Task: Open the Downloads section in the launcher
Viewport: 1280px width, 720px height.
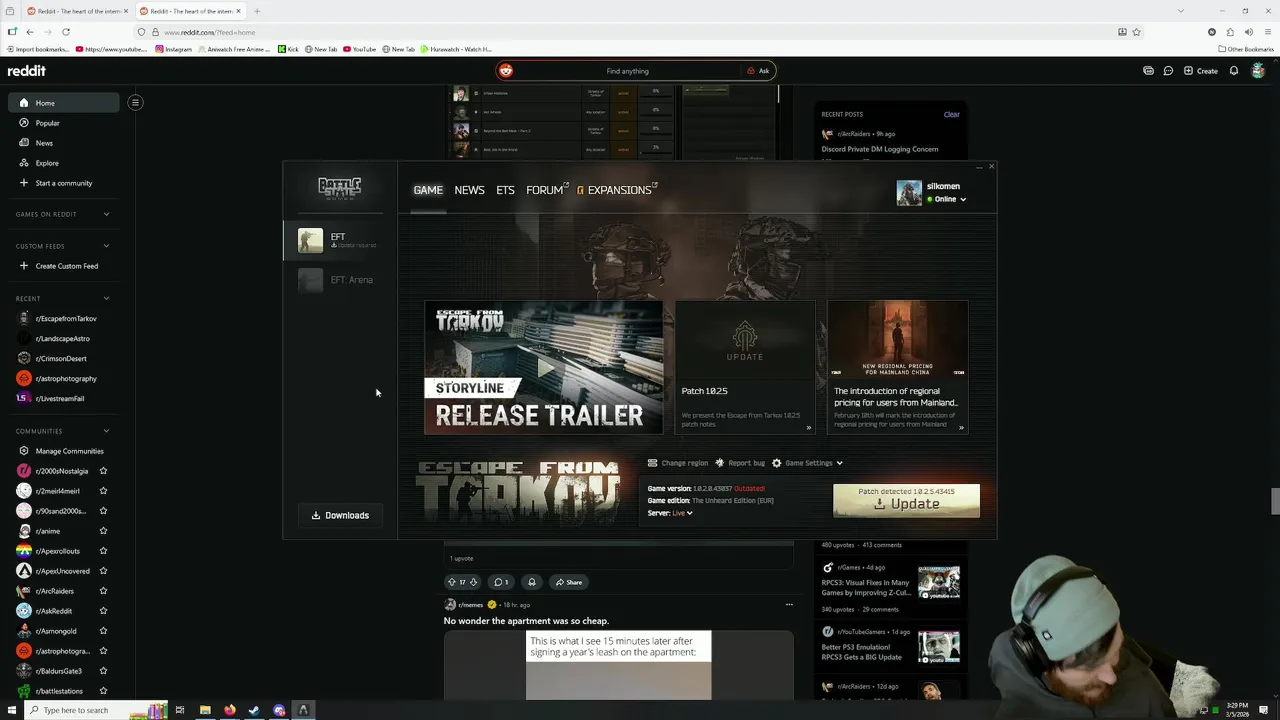Action: tap(340, 515)
